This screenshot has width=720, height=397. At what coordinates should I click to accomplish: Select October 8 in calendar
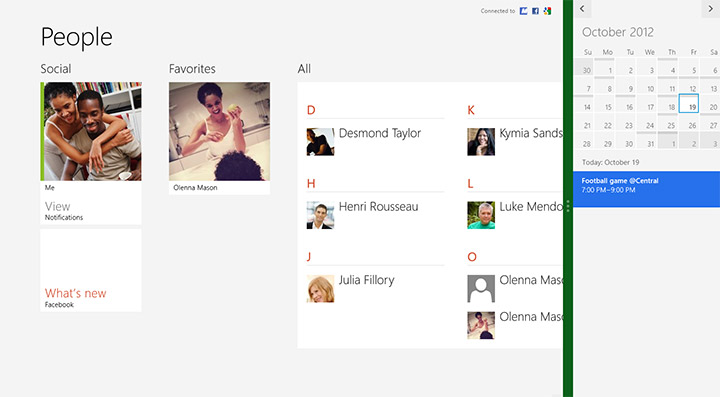[604, 85]
